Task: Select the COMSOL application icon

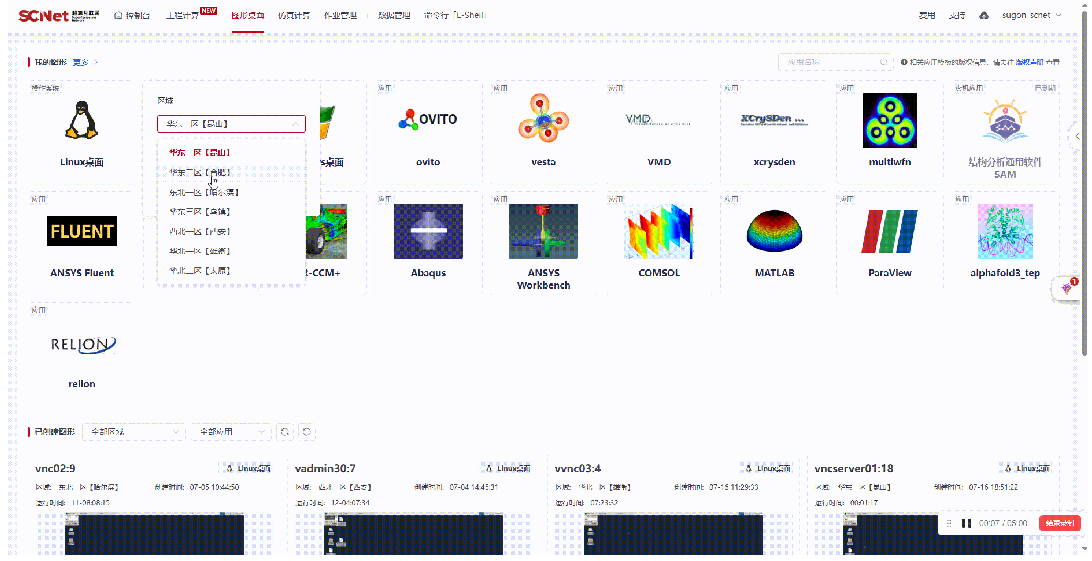Action: pyautogui.click(x=658, y=231)
